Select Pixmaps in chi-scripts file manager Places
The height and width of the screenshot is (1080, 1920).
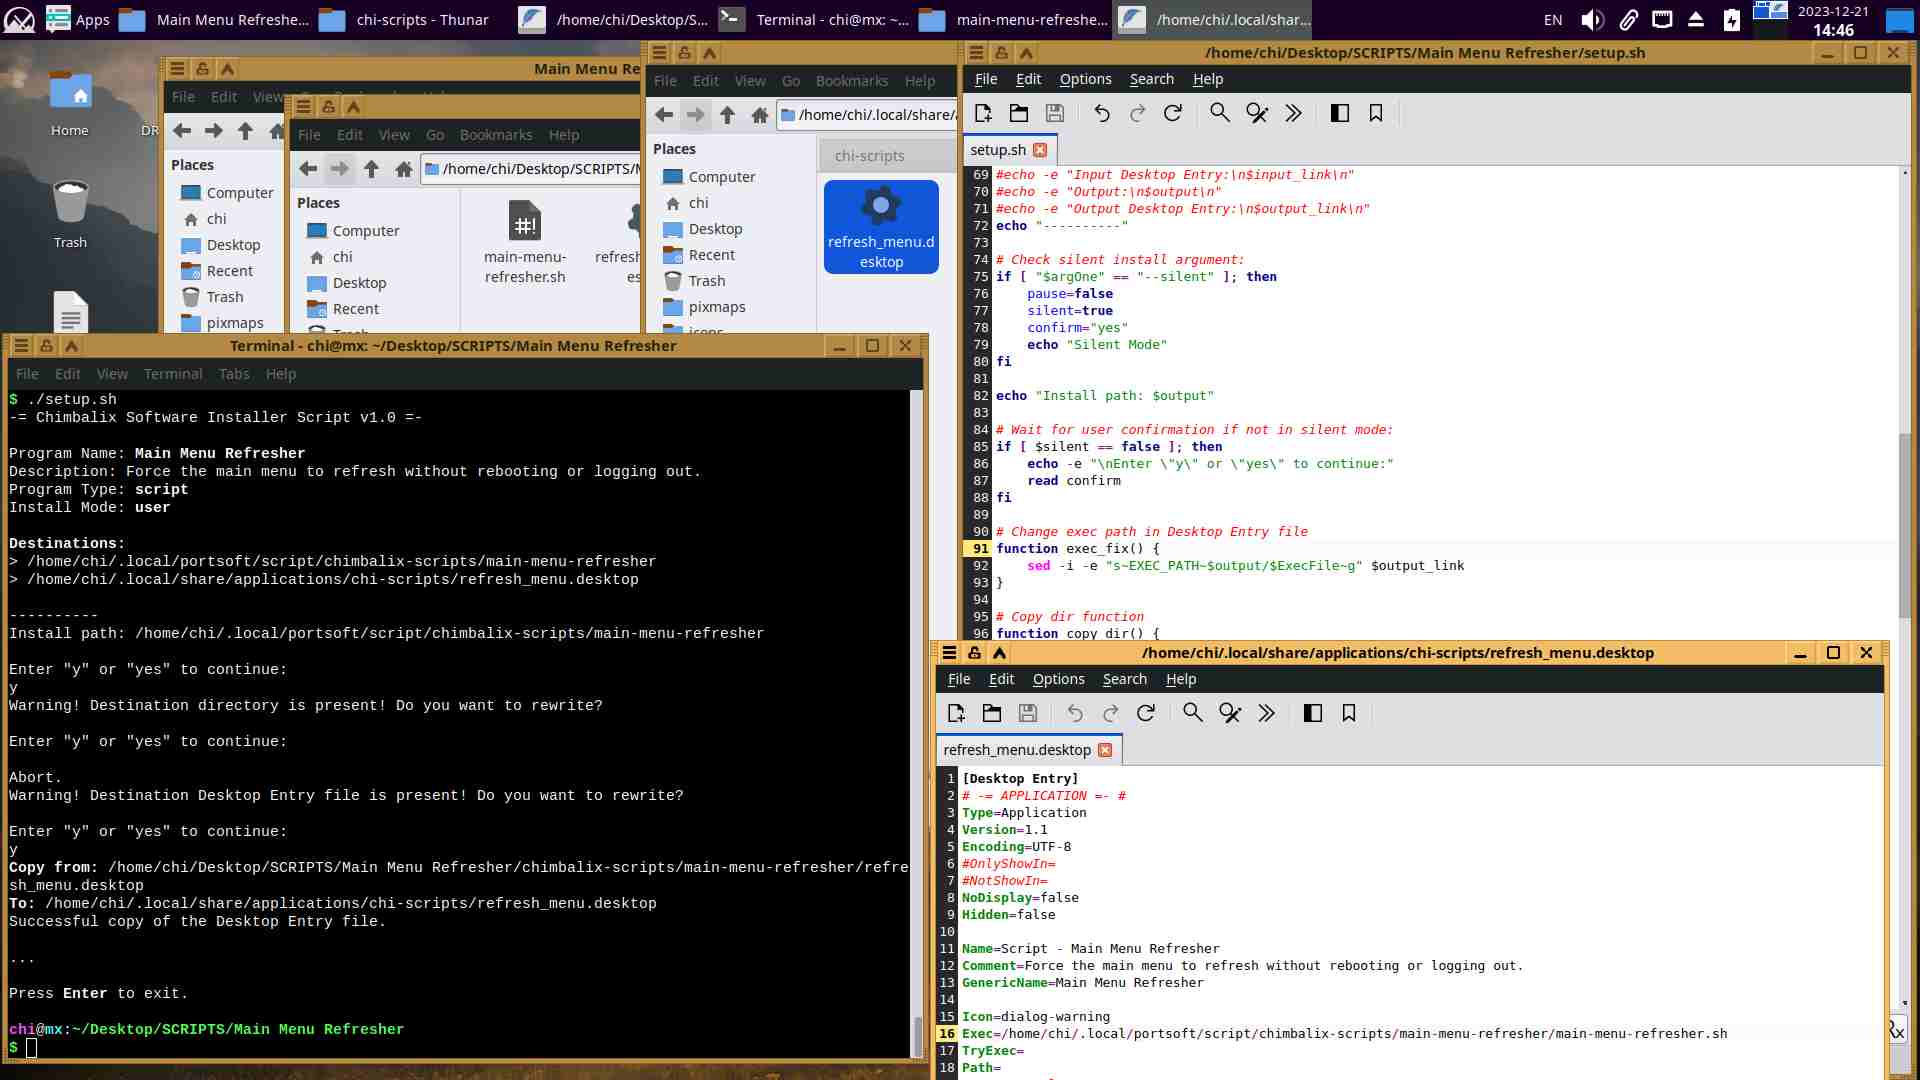716,307
